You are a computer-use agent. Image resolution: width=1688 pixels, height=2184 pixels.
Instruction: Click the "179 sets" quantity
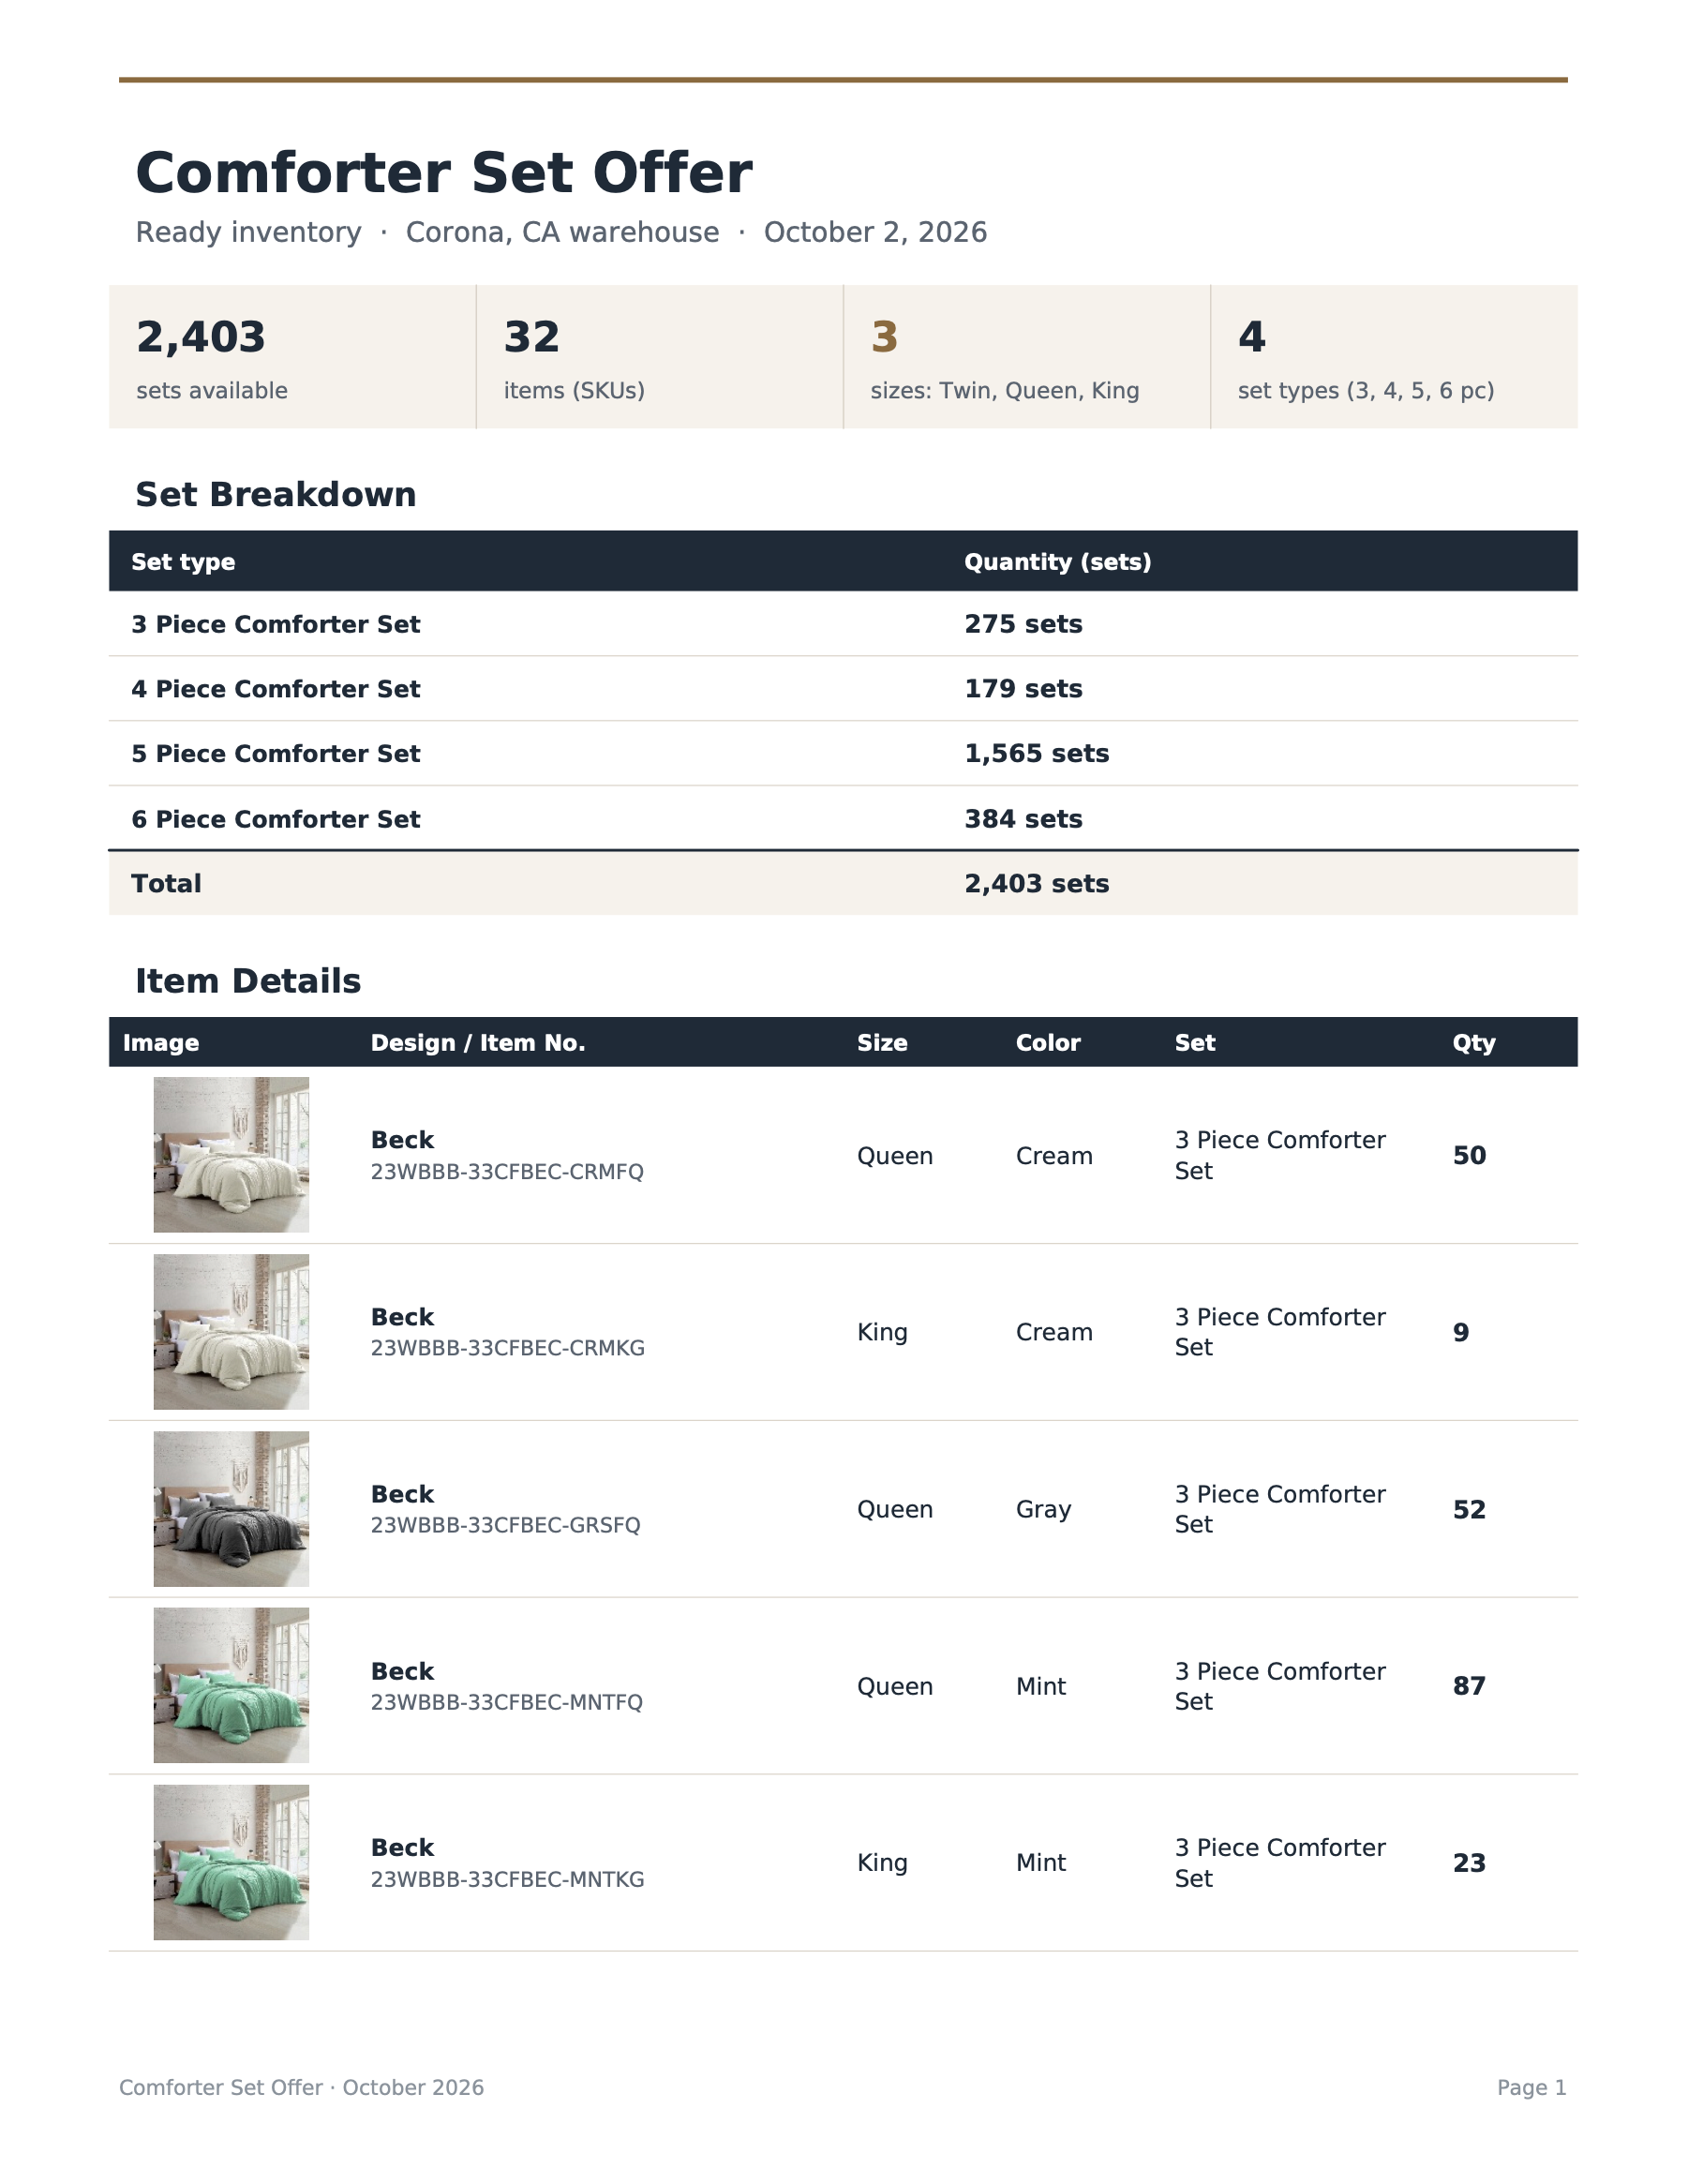(1023, 689)
